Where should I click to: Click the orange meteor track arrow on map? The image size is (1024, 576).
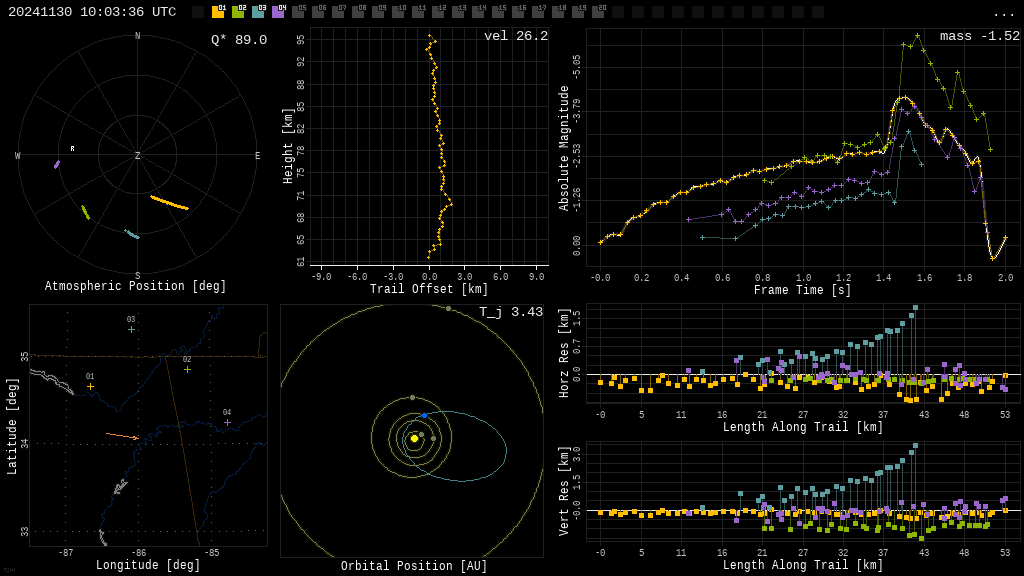(x=122, y=436)
